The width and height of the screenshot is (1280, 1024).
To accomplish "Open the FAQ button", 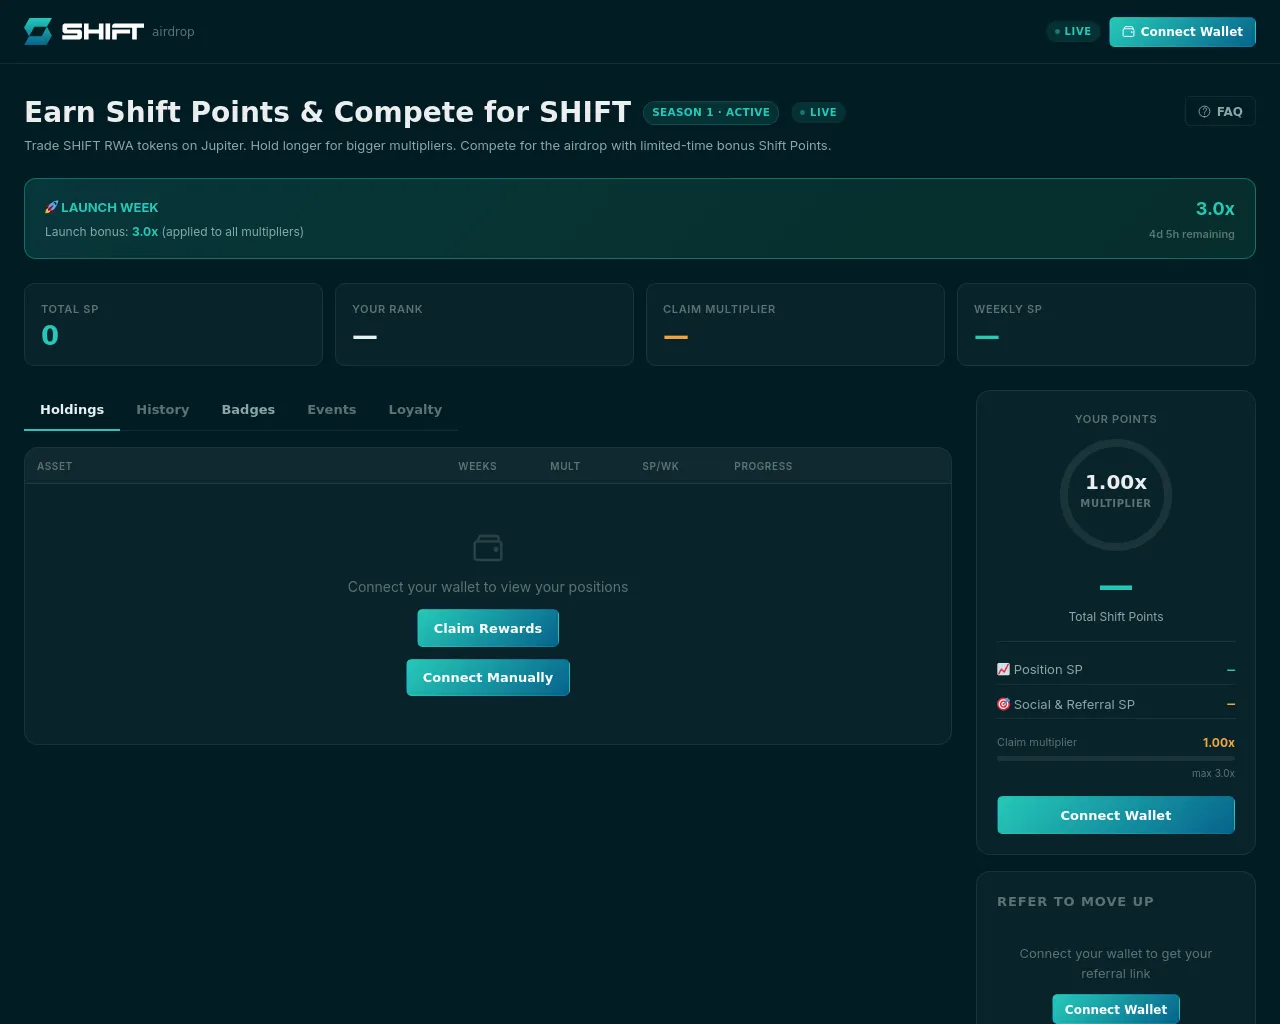I will click(1220, 112).
